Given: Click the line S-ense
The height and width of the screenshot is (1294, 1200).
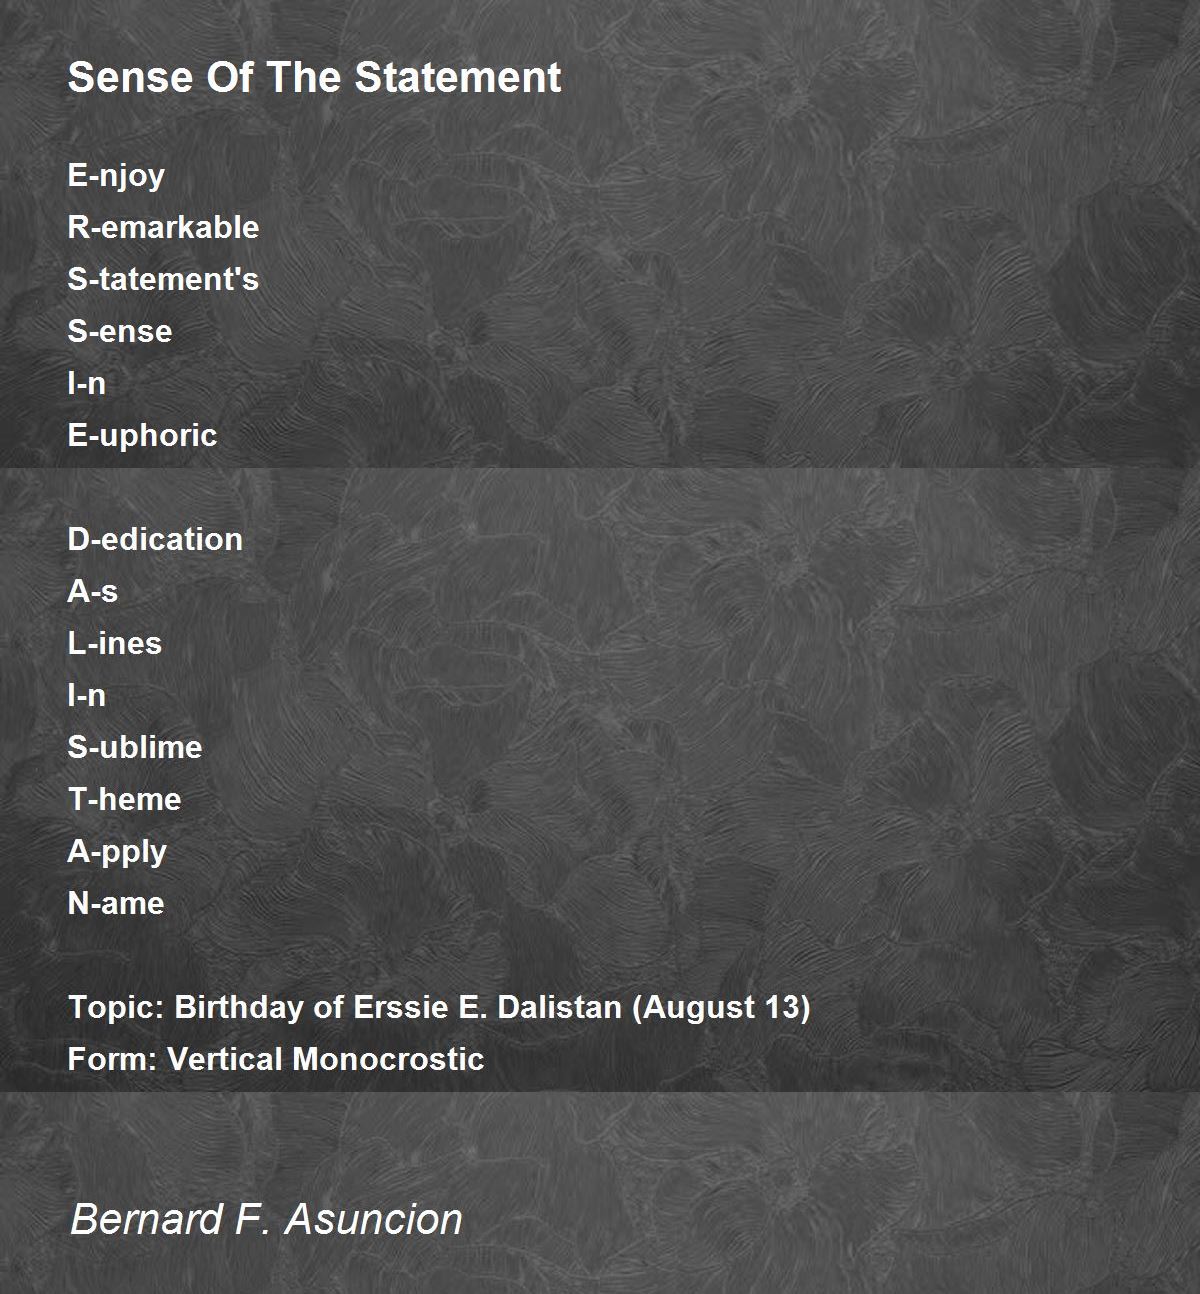Looking at the screenshot, I should [x=120, y=331].
